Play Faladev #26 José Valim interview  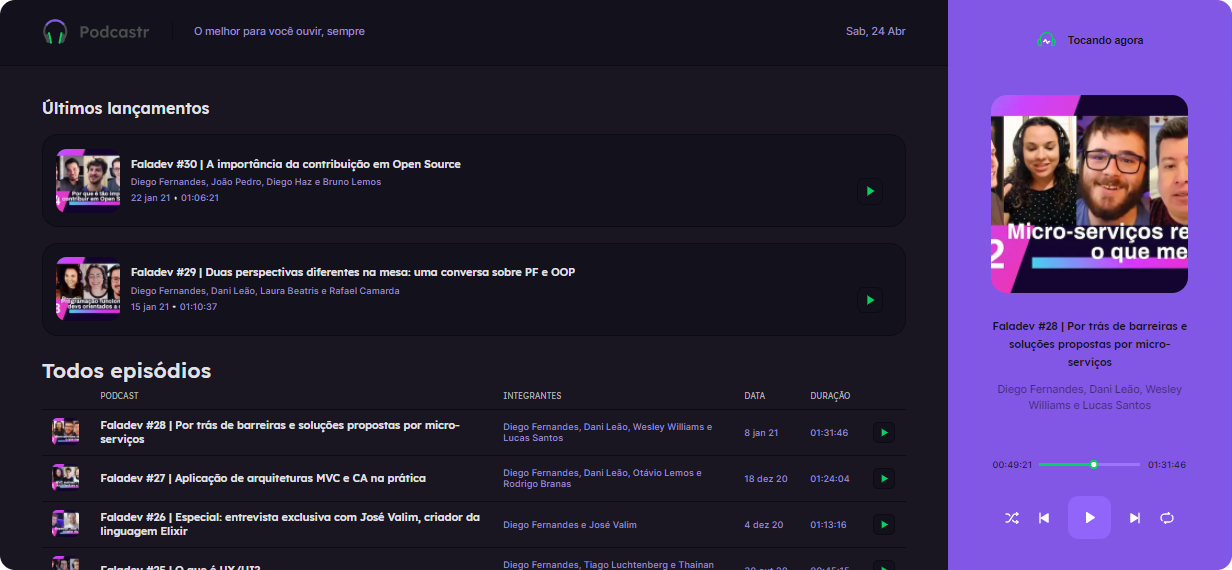(883, 525)
